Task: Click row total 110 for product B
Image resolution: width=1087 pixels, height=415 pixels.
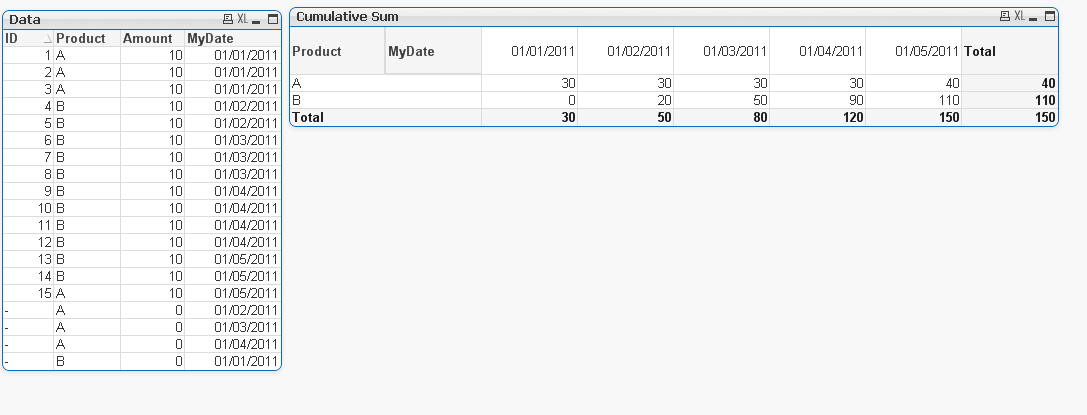Action: 1009,100
